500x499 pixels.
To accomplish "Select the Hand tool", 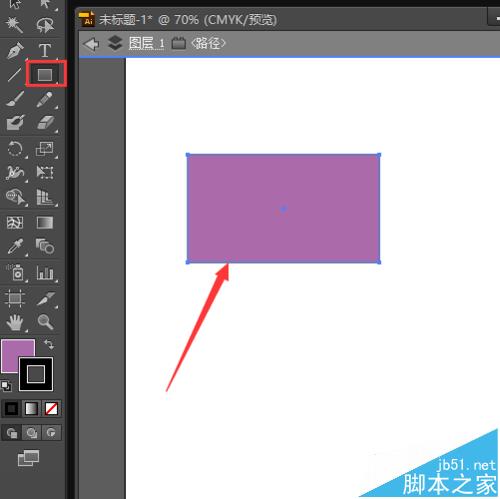I will 15,322.
